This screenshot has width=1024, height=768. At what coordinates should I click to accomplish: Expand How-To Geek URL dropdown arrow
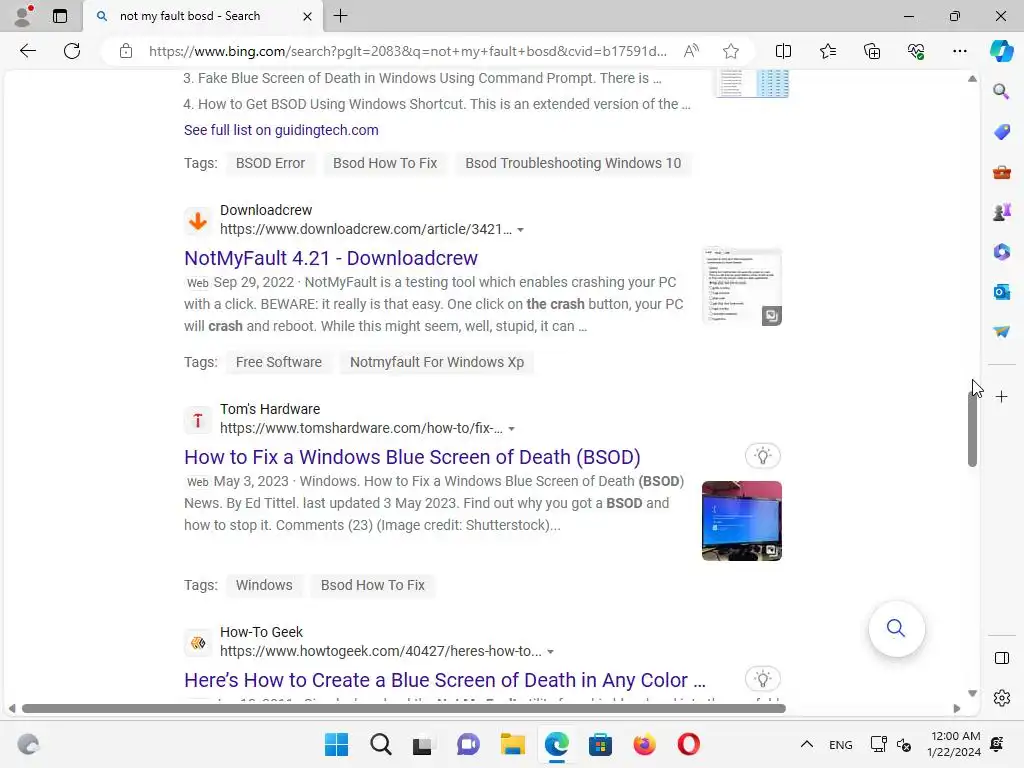point(551,652)
